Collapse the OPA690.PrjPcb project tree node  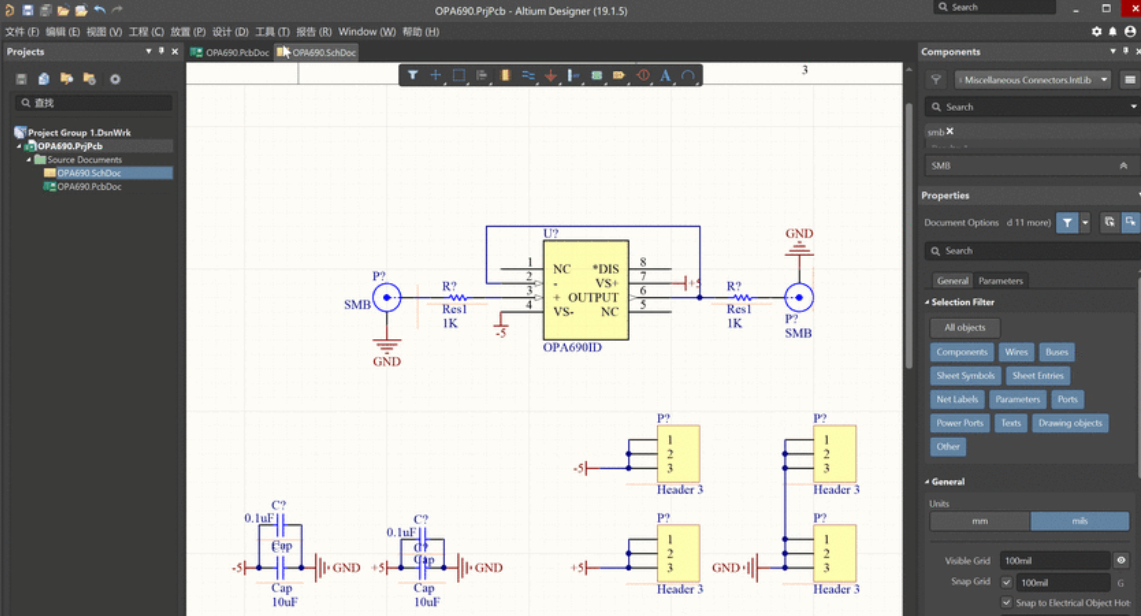coord(19,146)
